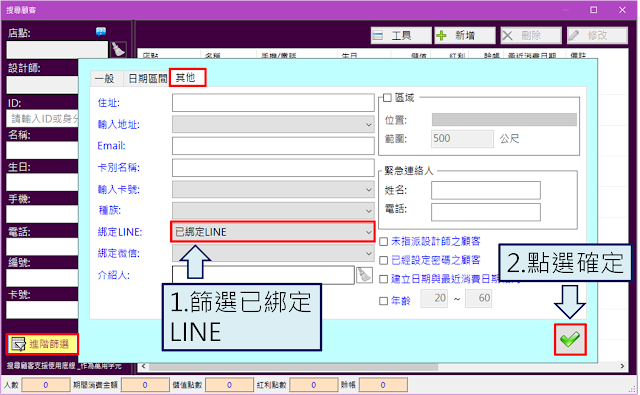
Task: Toggle the 建立日期與最近消費日期 checkbox
Action: tap(383, 279)
